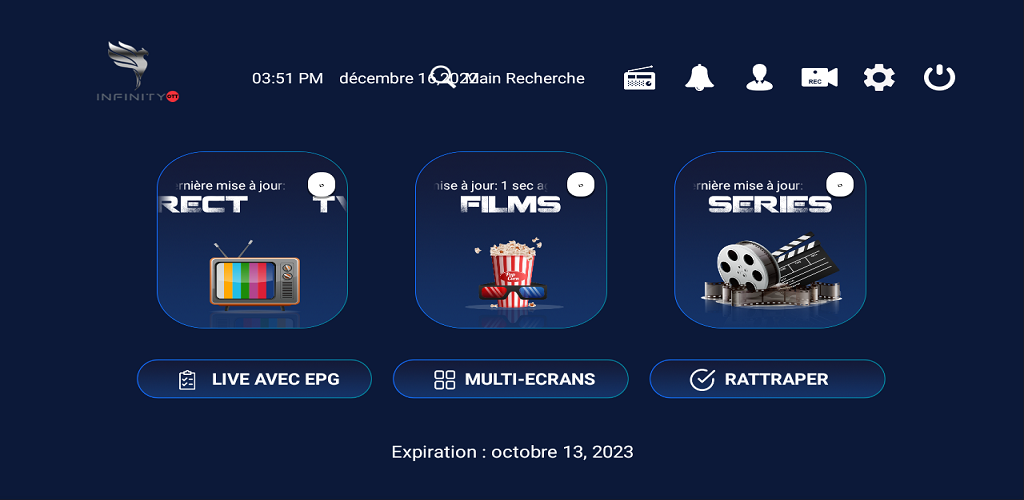Open the REC recordings camera icon
1024x500 pixels.
point(820,78)
